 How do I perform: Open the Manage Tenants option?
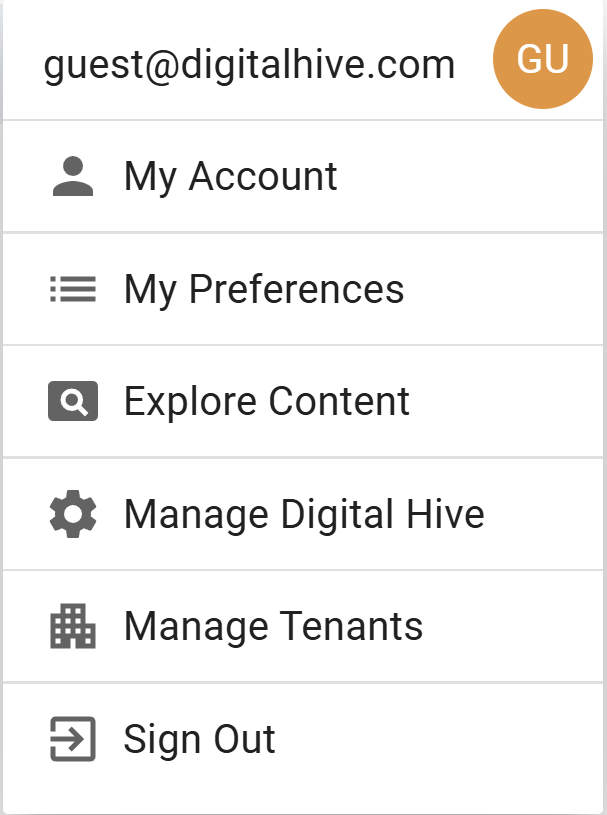coord(303,626)
